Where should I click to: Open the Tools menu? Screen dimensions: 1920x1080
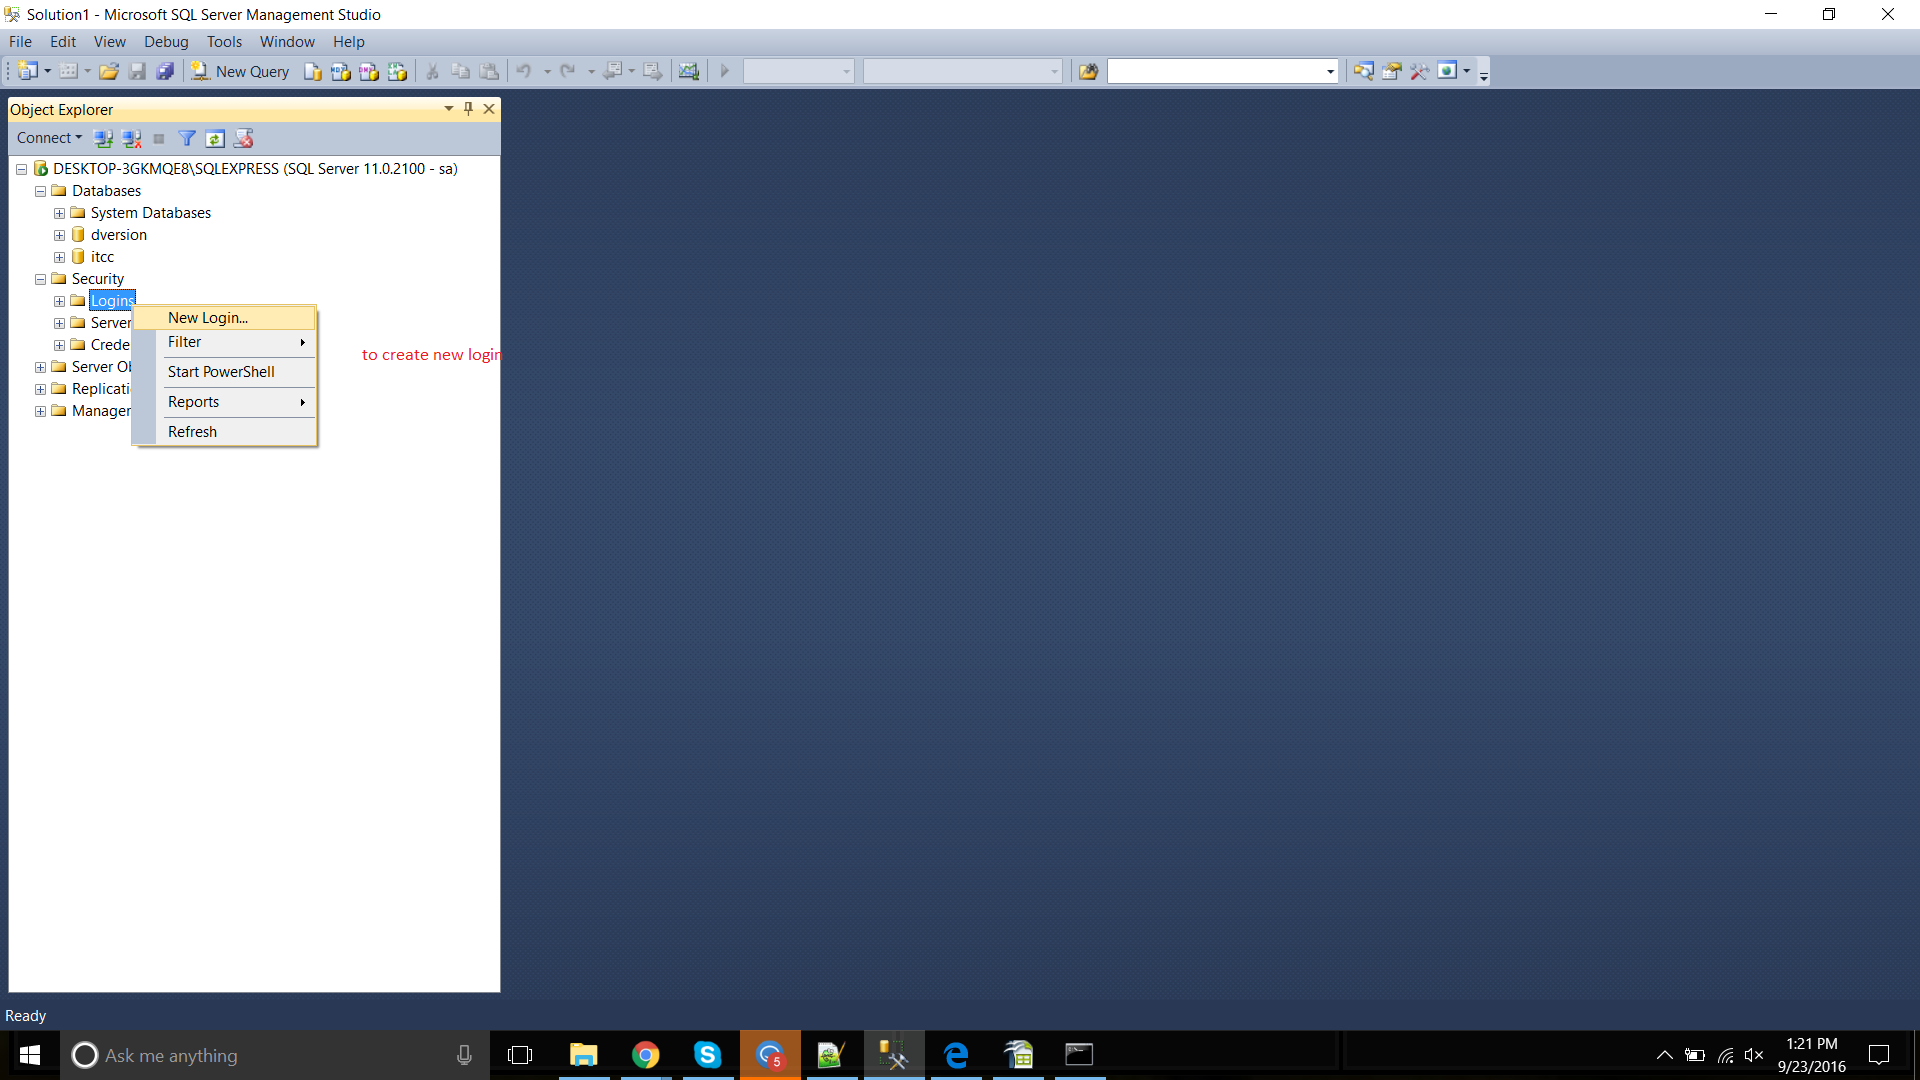[x=224, y=42]
